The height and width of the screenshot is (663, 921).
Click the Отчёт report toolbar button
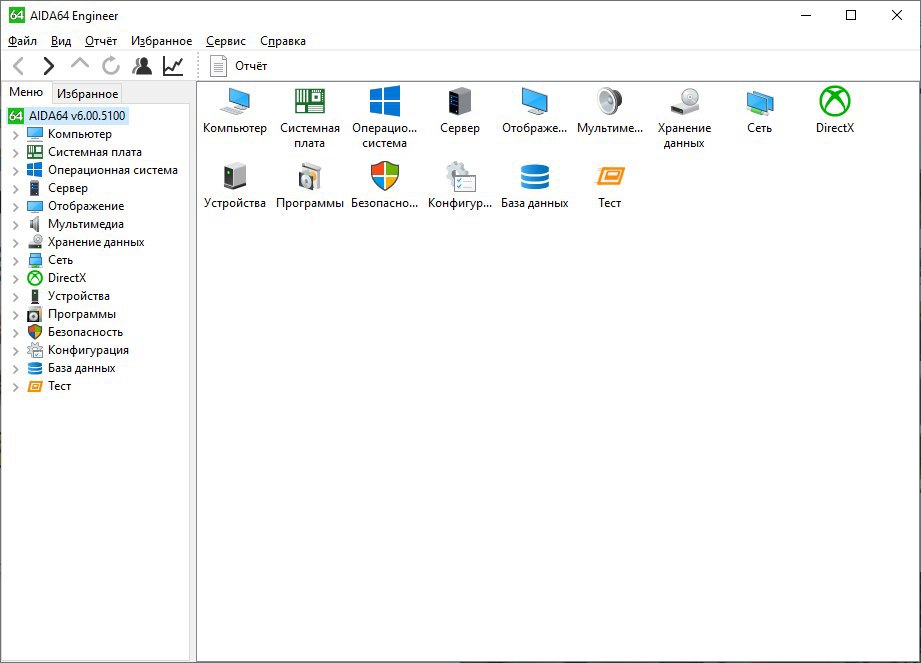238,66
